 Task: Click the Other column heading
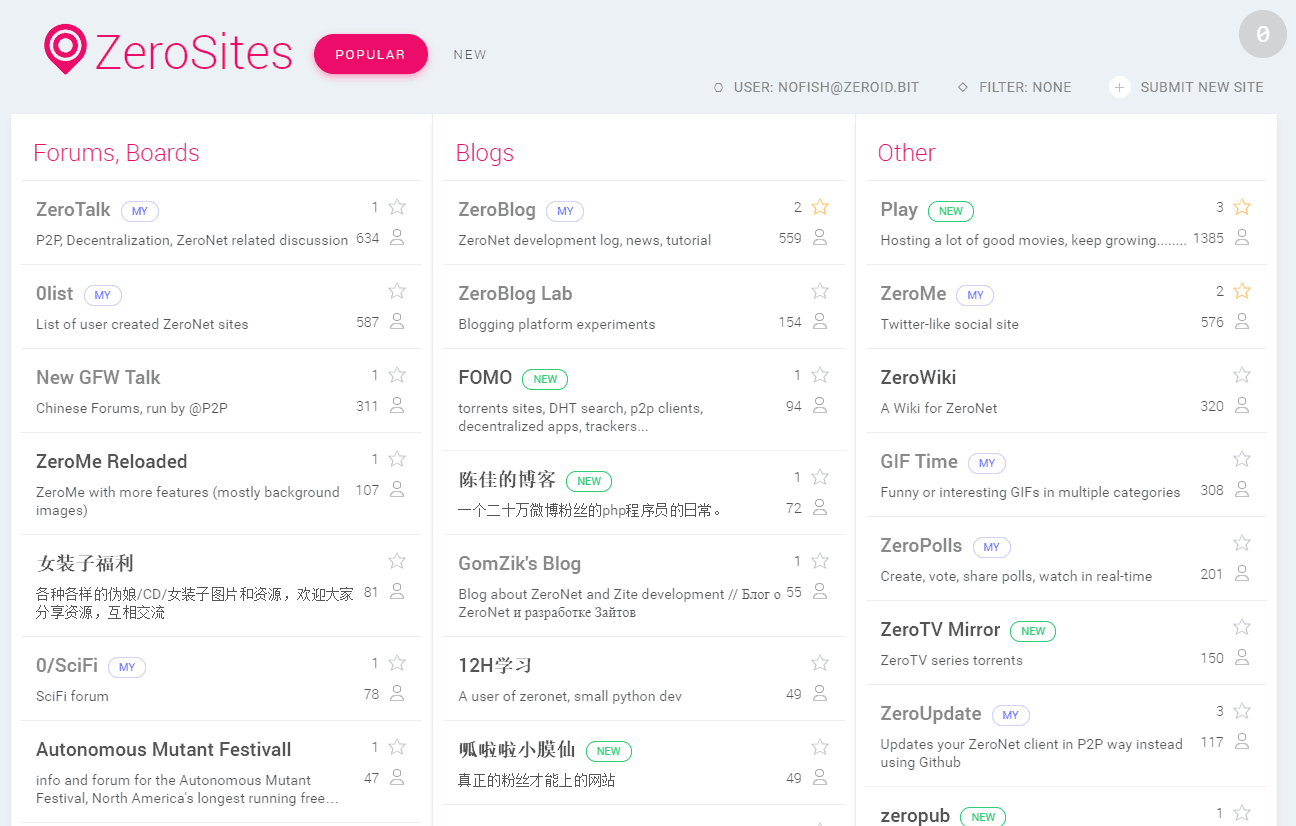click(906, 153)
